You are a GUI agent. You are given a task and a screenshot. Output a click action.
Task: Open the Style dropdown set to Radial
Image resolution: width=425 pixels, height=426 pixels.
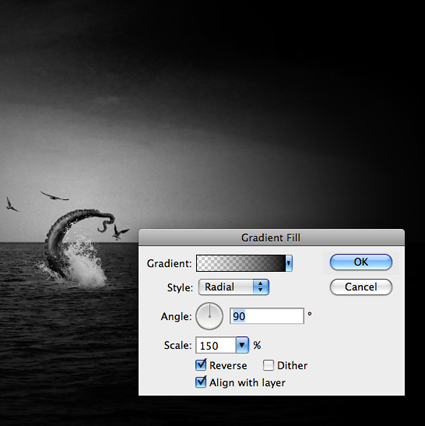click(x=234, y=287)
